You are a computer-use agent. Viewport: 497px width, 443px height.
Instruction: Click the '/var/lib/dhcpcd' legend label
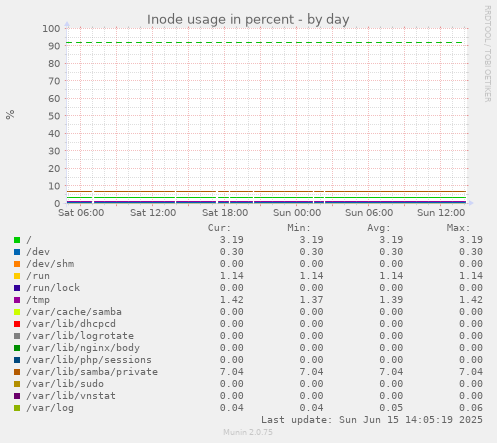(x=71, y=324)
